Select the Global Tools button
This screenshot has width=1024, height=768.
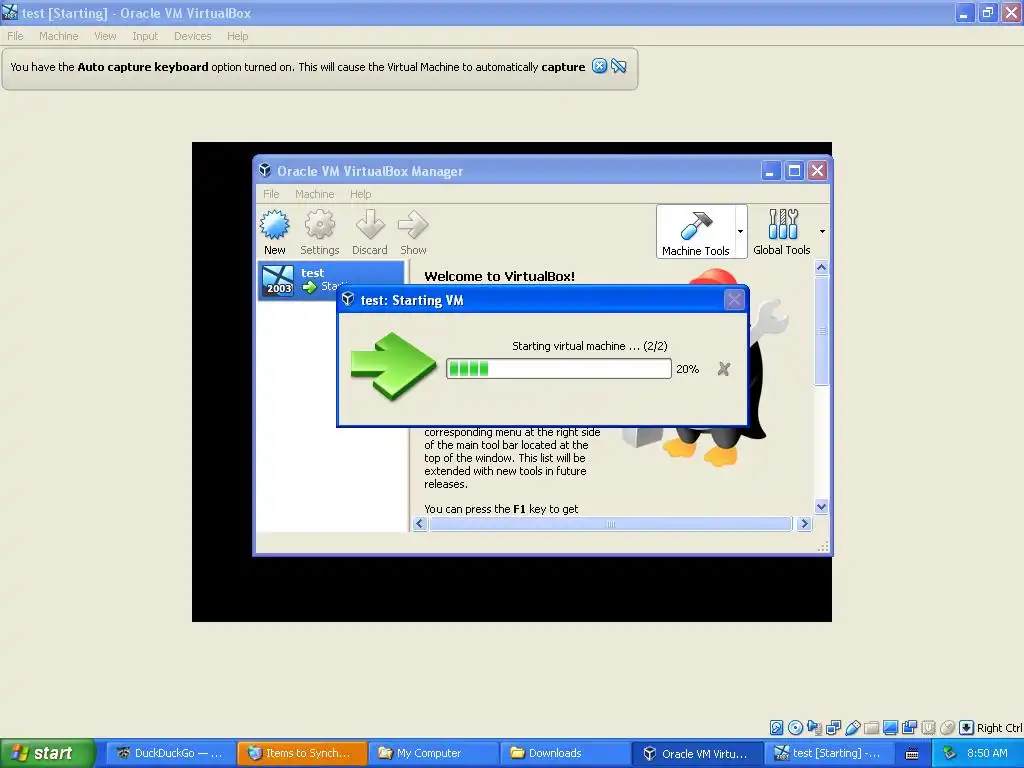coord(782,232)
